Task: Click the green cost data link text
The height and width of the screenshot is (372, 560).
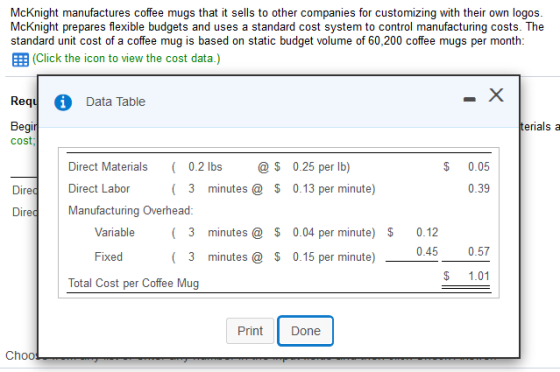Action: point(126,58)
